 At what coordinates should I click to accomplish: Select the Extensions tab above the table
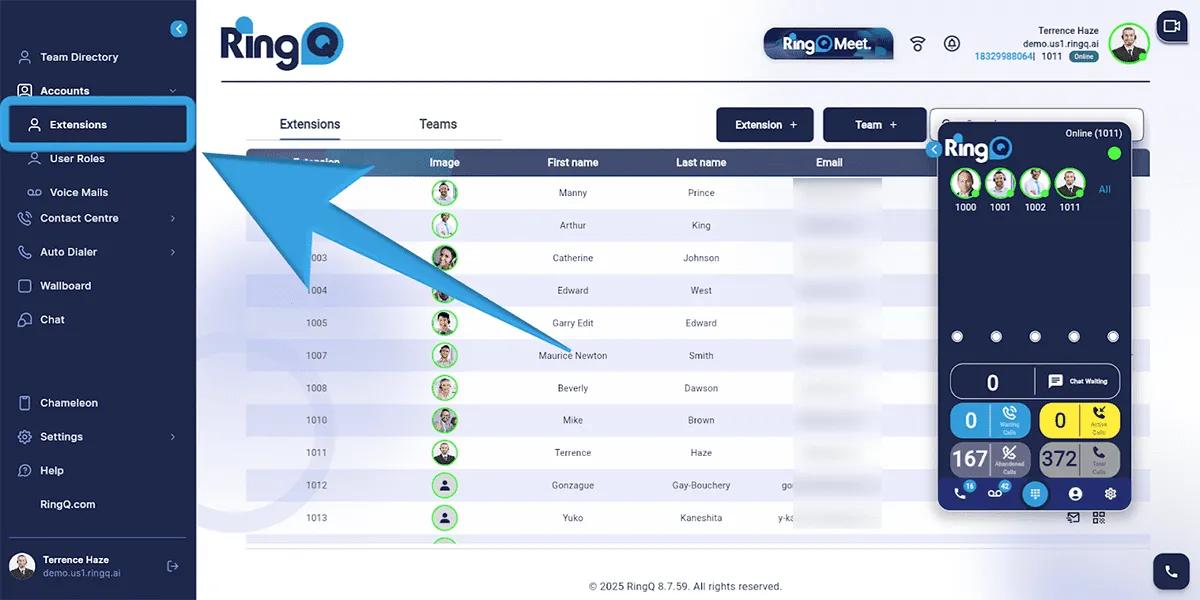click(x=310, y=124)
